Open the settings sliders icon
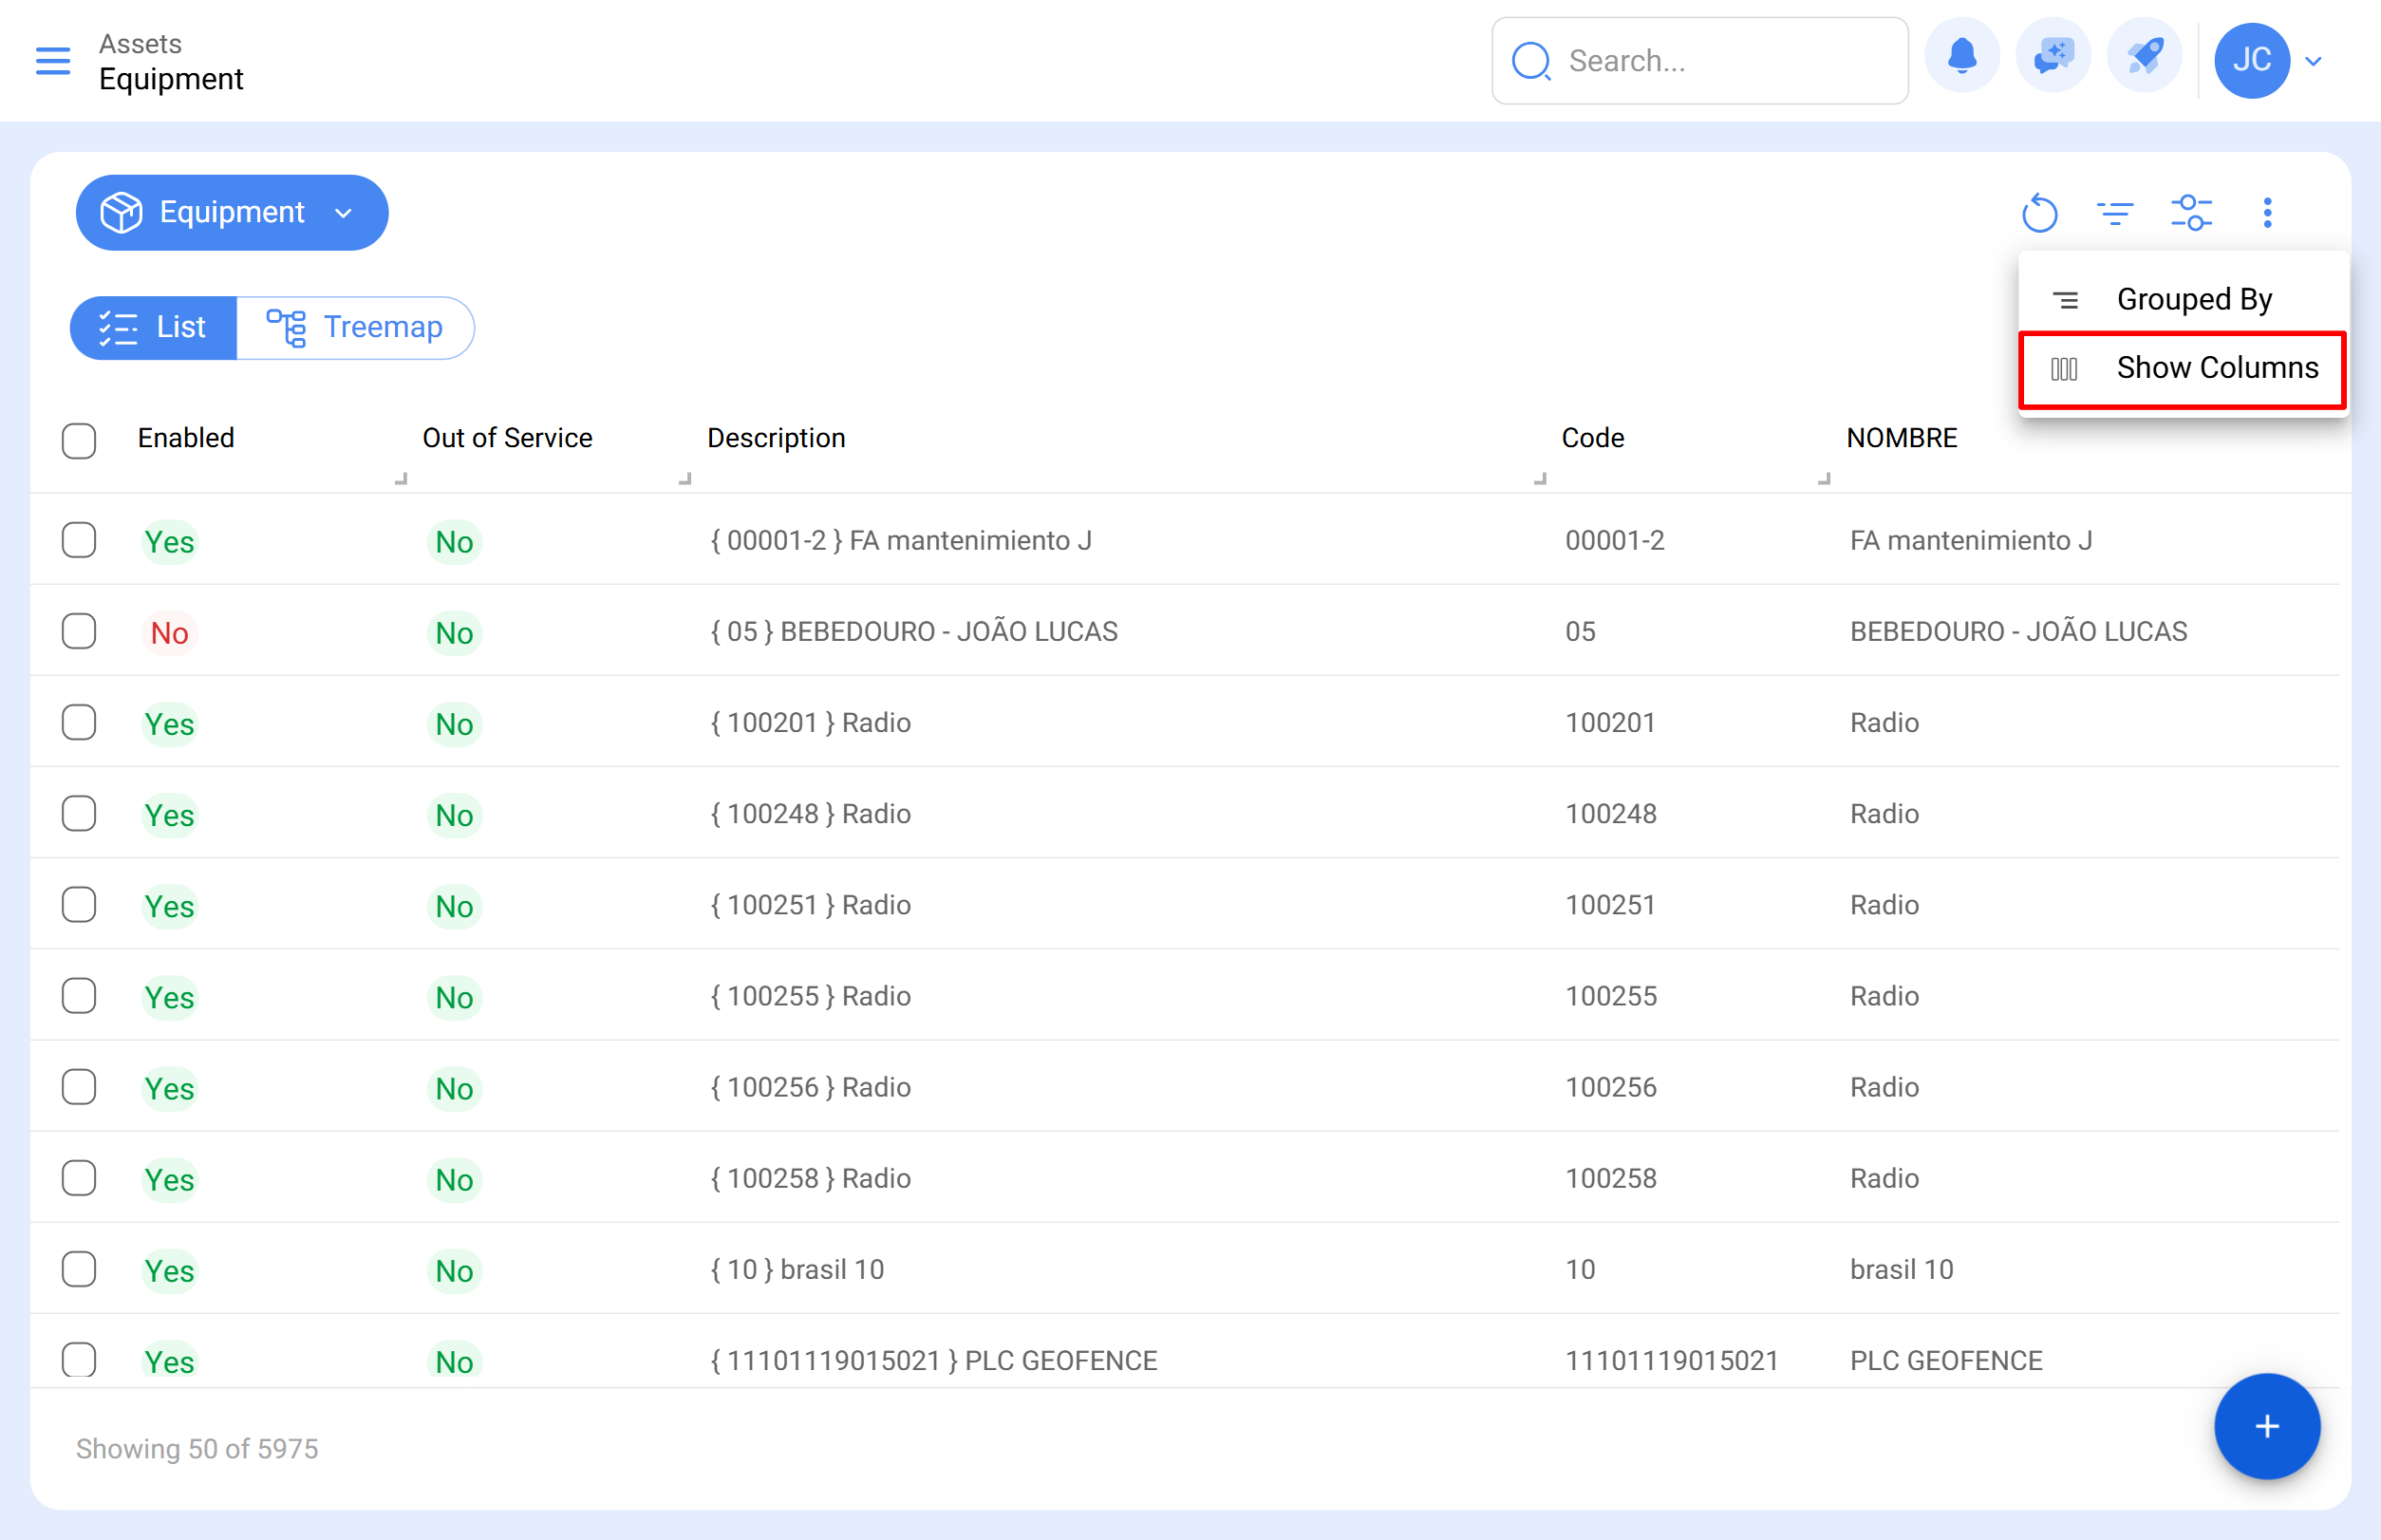This screenshot has height=1540, width=2381. tap(2191, 212)
